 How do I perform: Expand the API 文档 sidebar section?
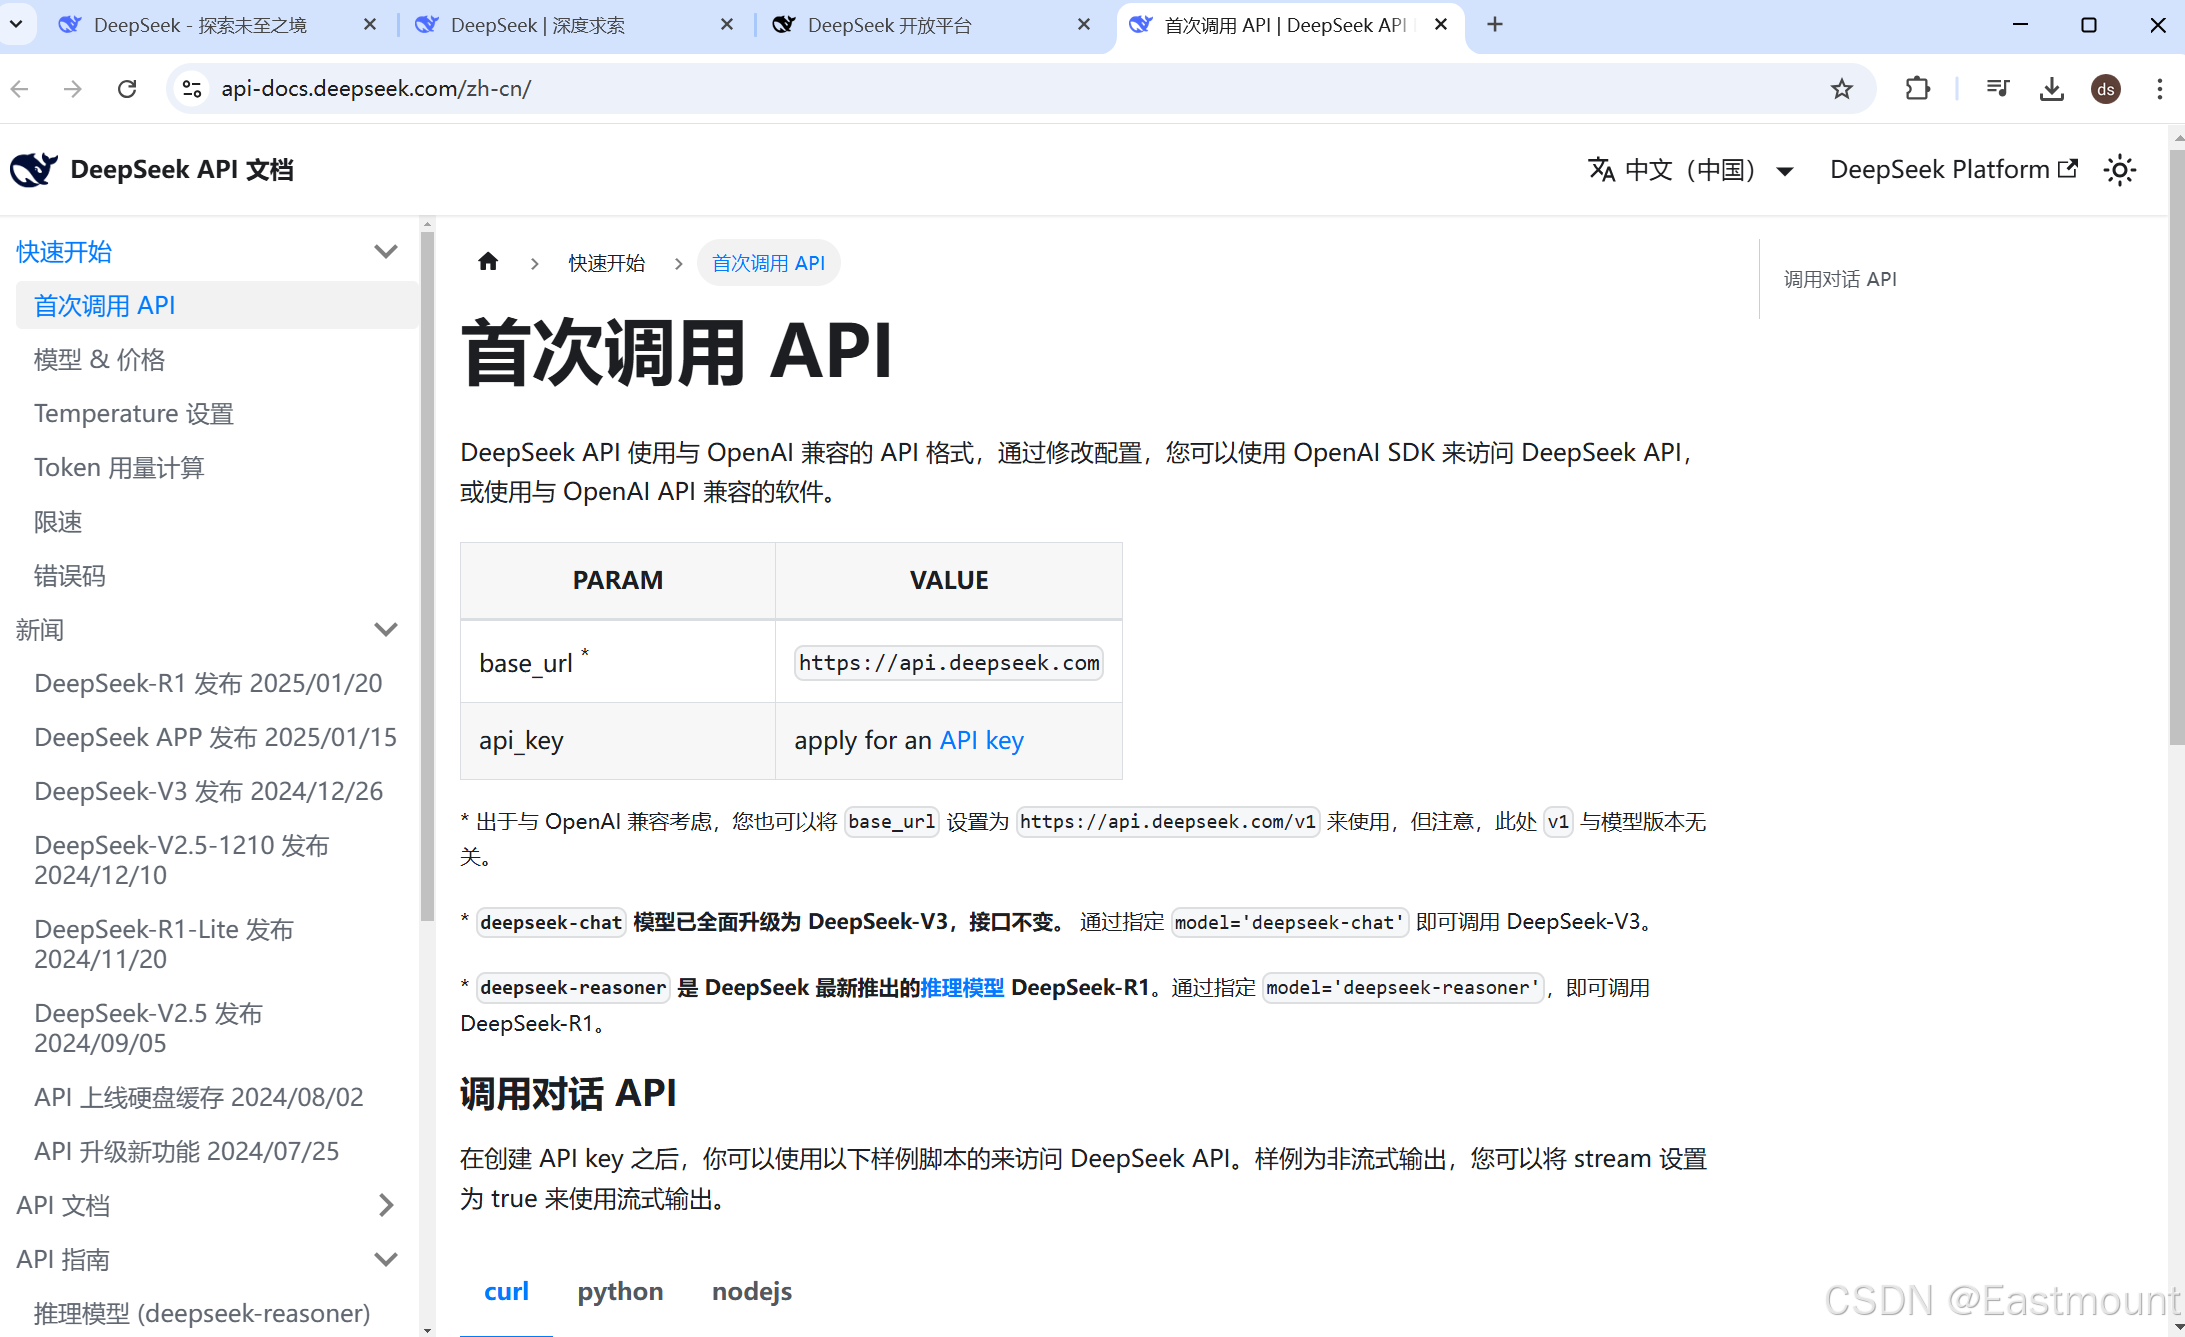coord(385,1205)
